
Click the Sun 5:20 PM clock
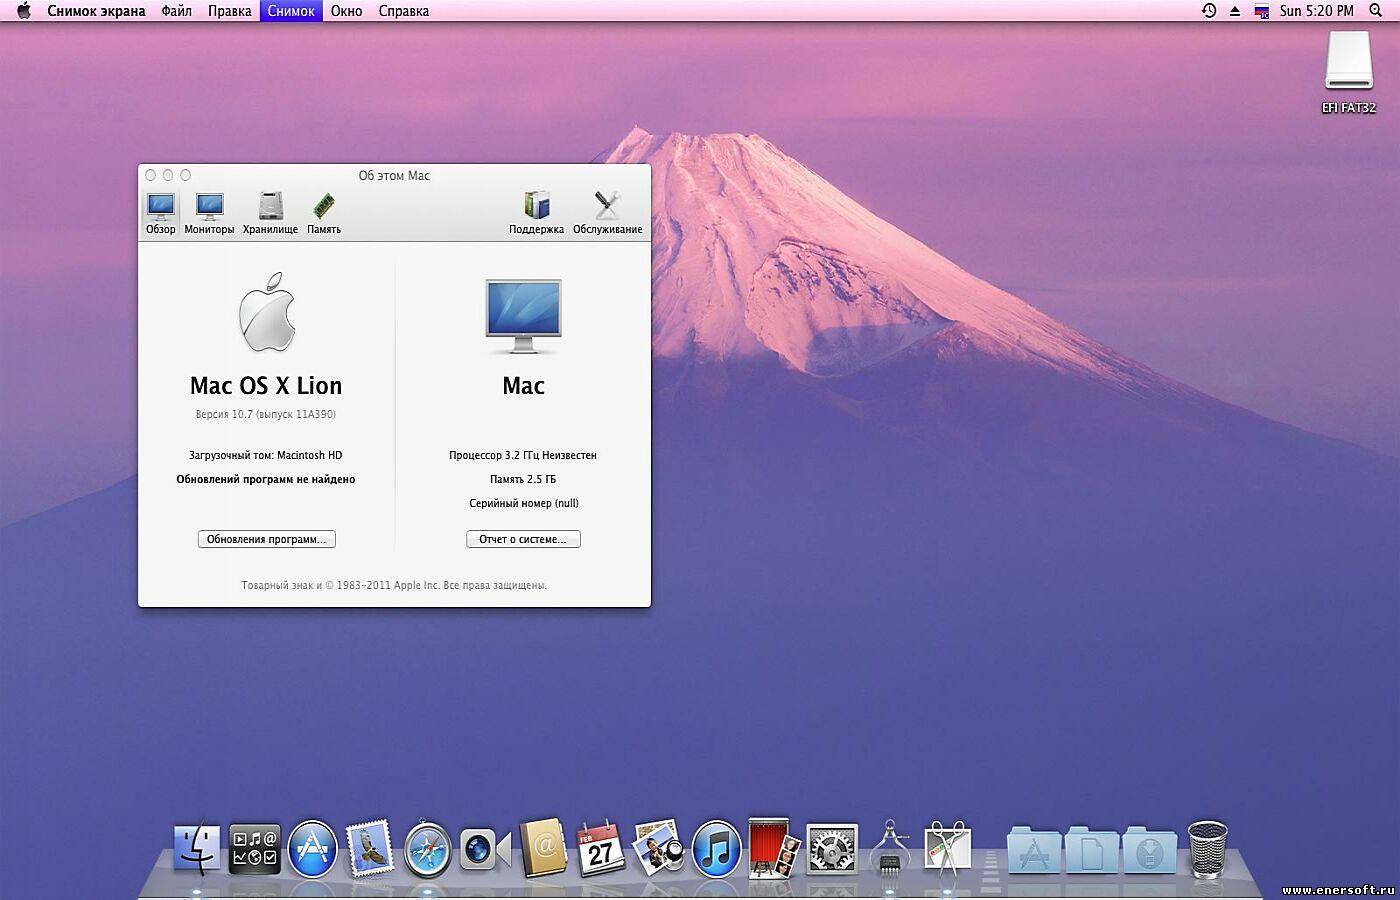click(x=1317, y=11)
